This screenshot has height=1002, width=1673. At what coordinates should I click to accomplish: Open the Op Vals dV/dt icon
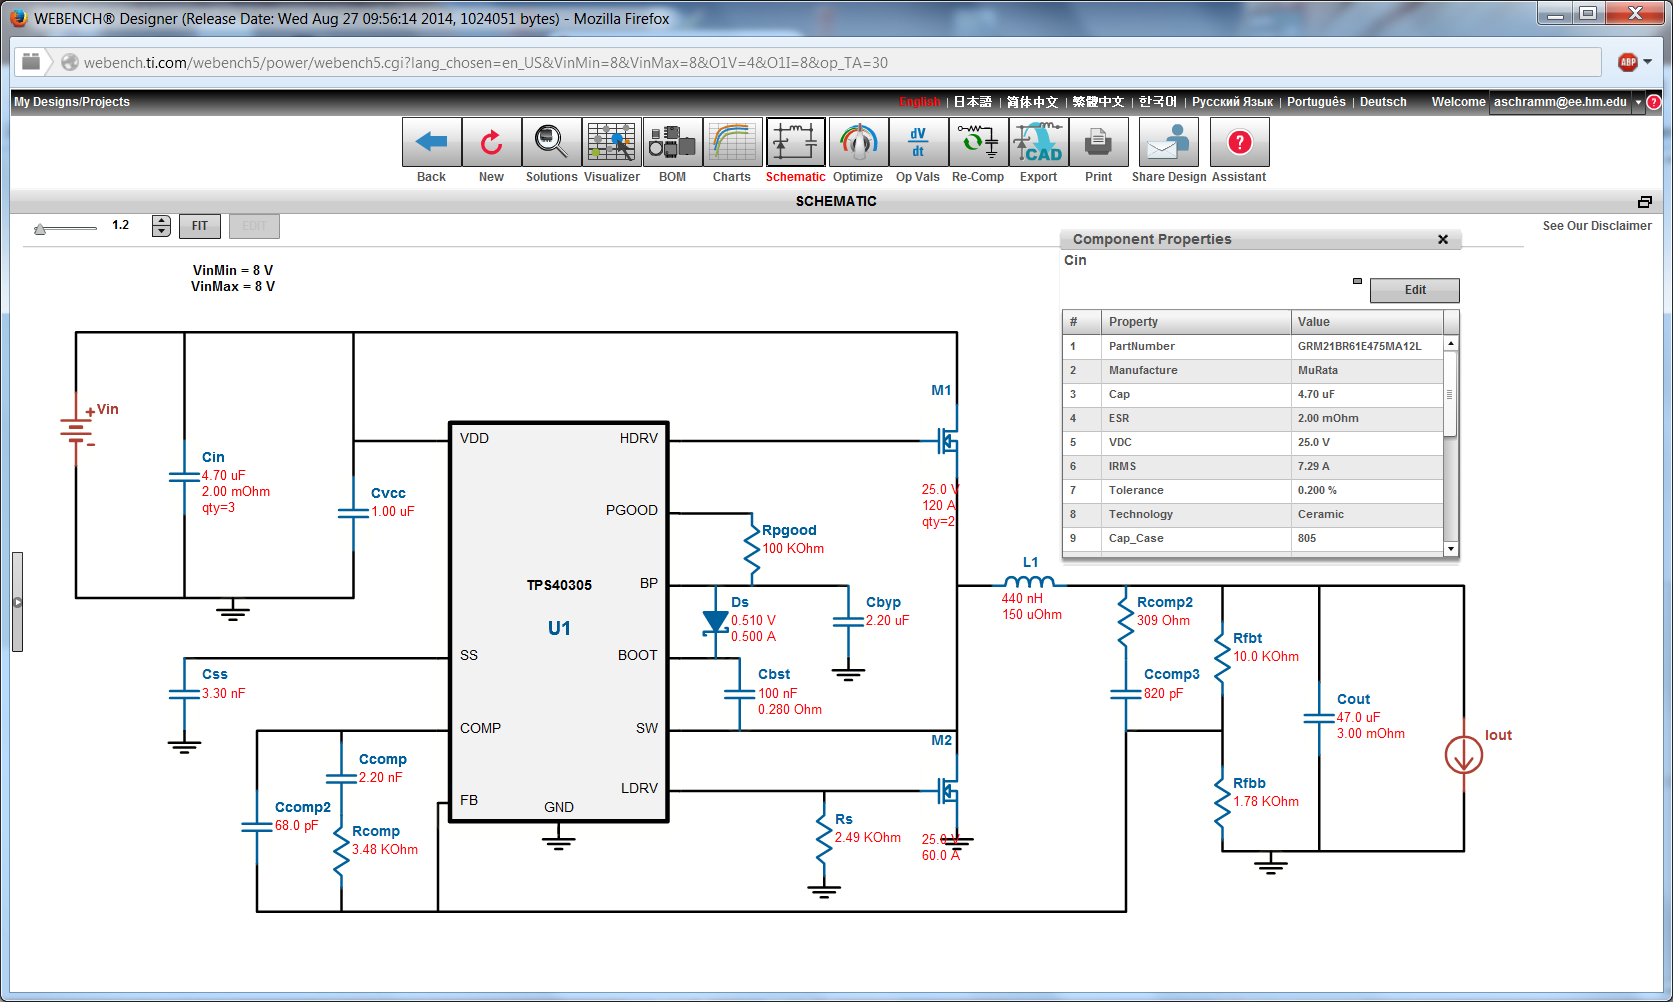pos(918,142)
